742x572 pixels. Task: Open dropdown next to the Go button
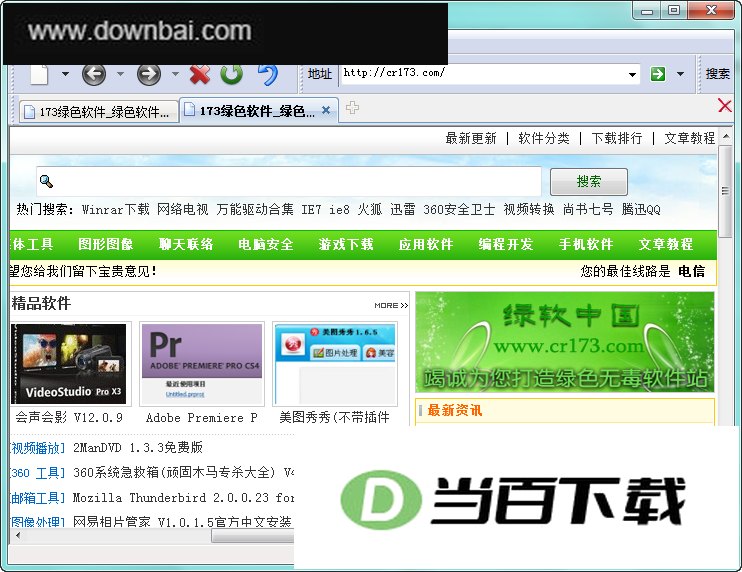(x=680, y=74)
